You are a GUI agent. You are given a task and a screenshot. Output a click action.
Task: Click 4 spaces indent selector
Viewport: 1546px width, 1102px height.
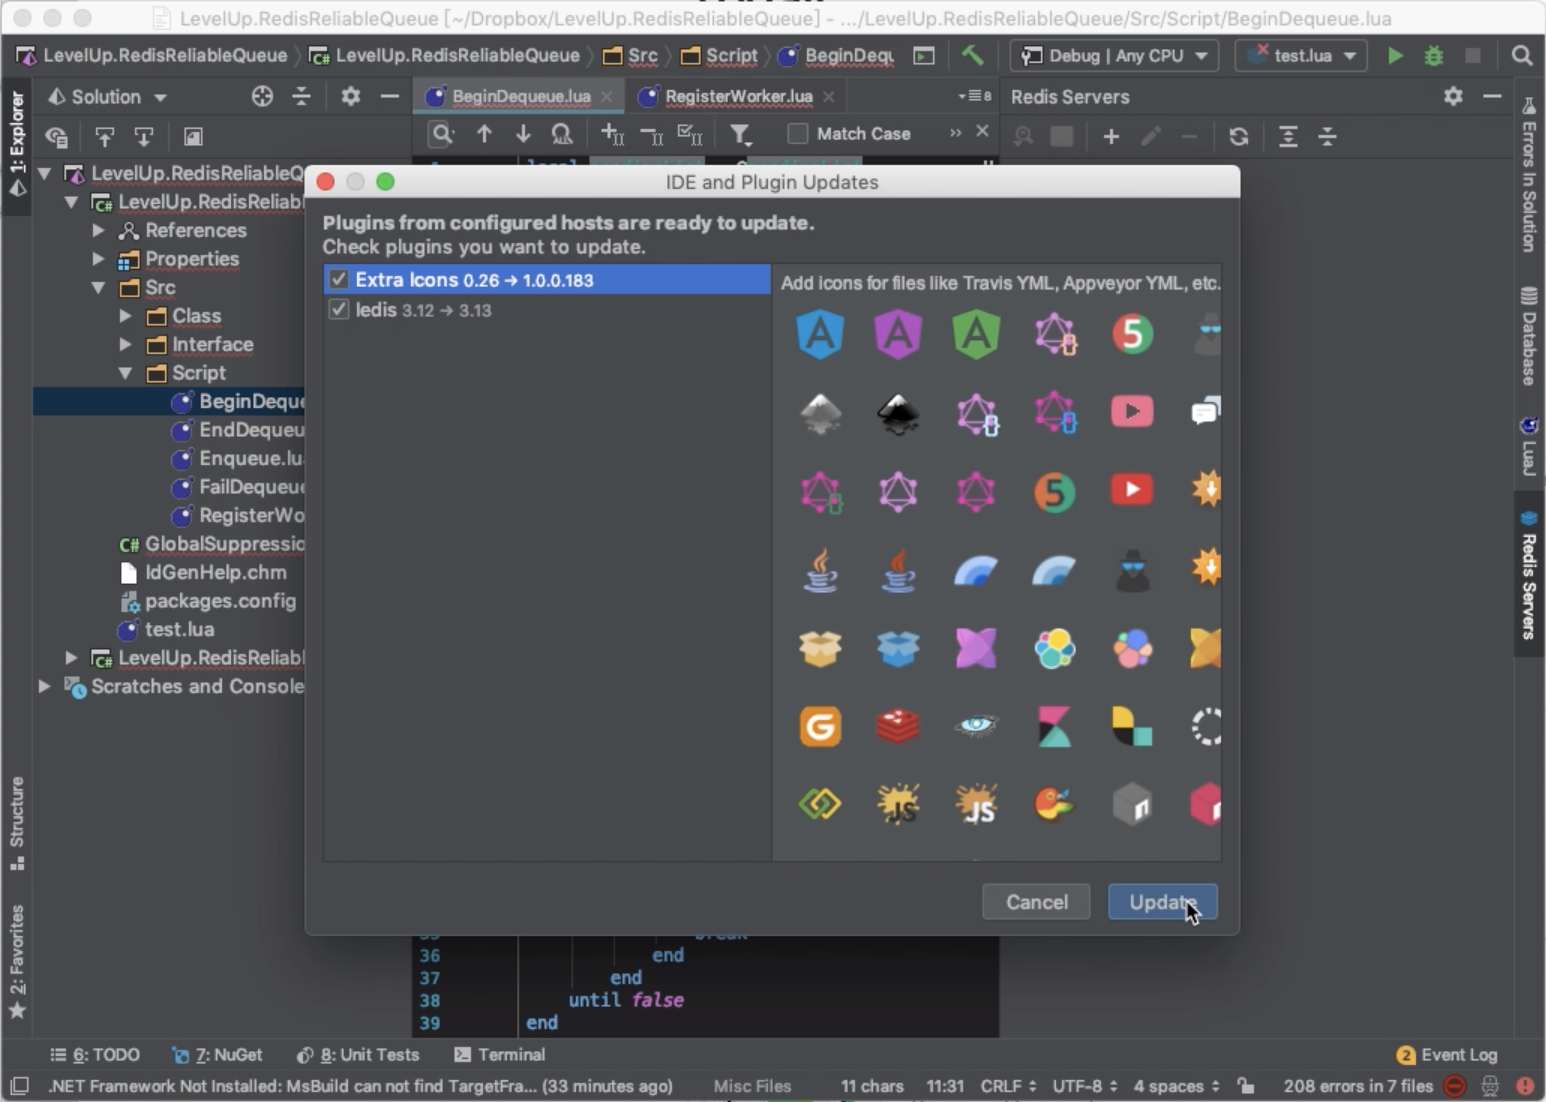(1176, 1086)
